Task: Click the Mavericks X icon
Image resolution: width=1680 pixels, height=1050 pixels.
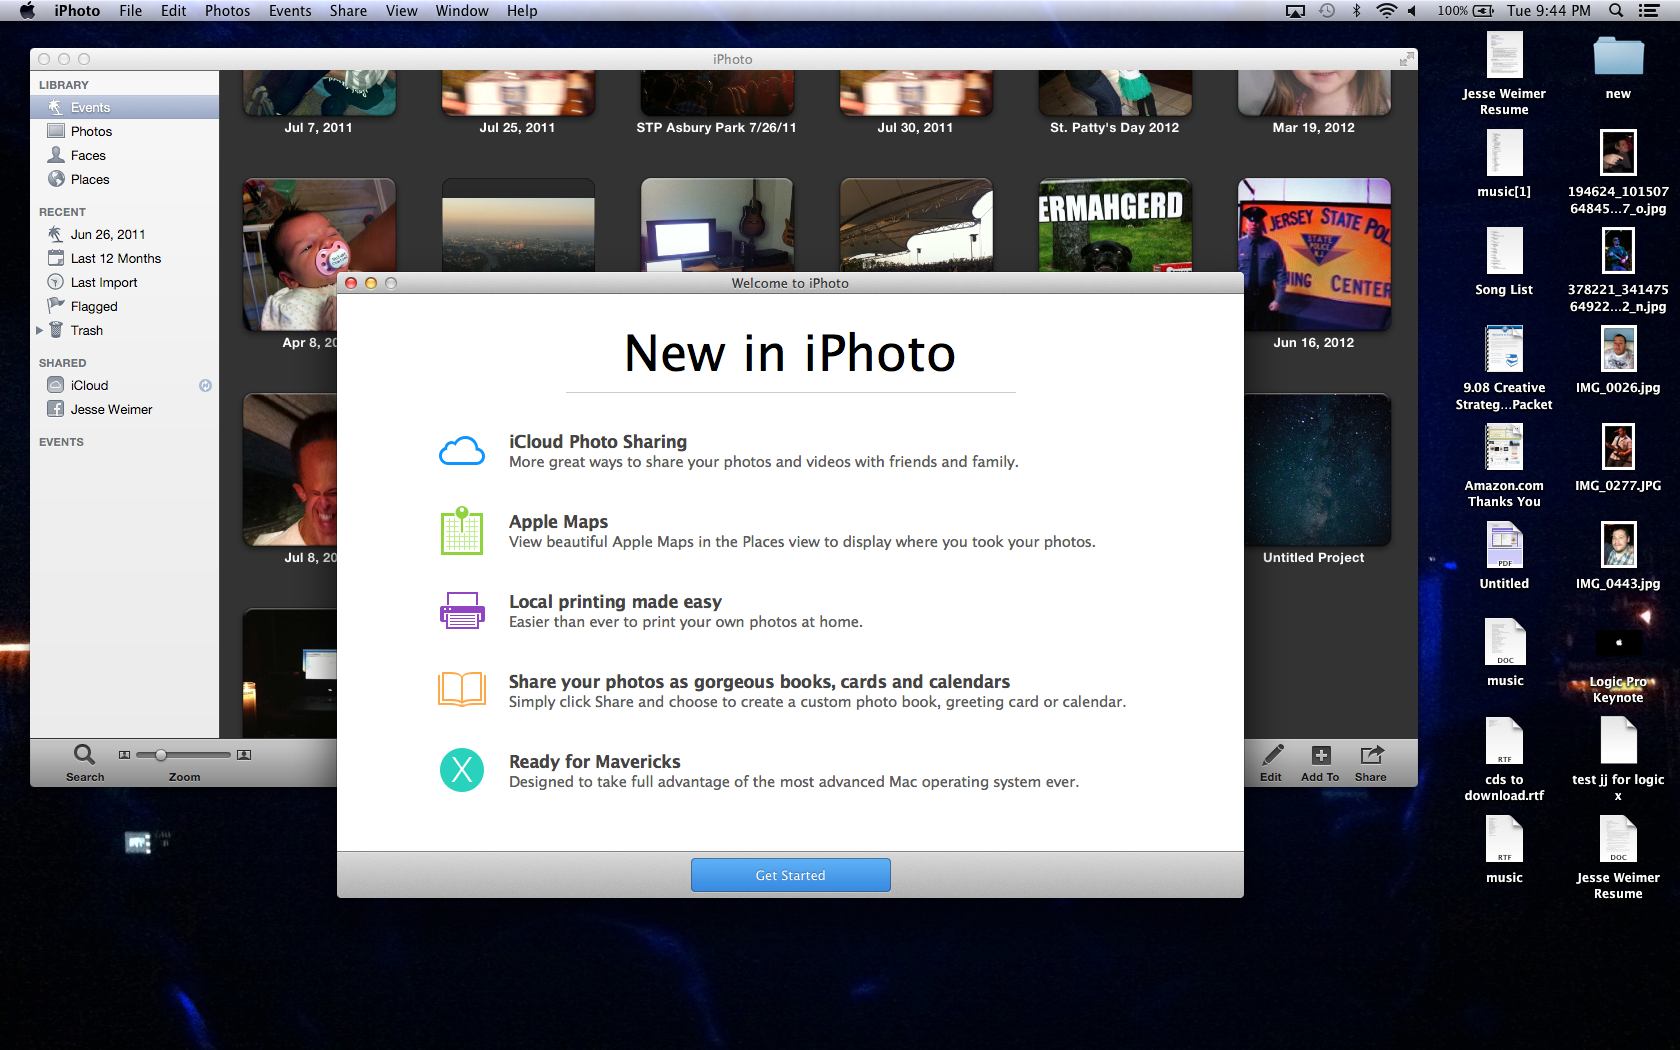Action: 462,770
